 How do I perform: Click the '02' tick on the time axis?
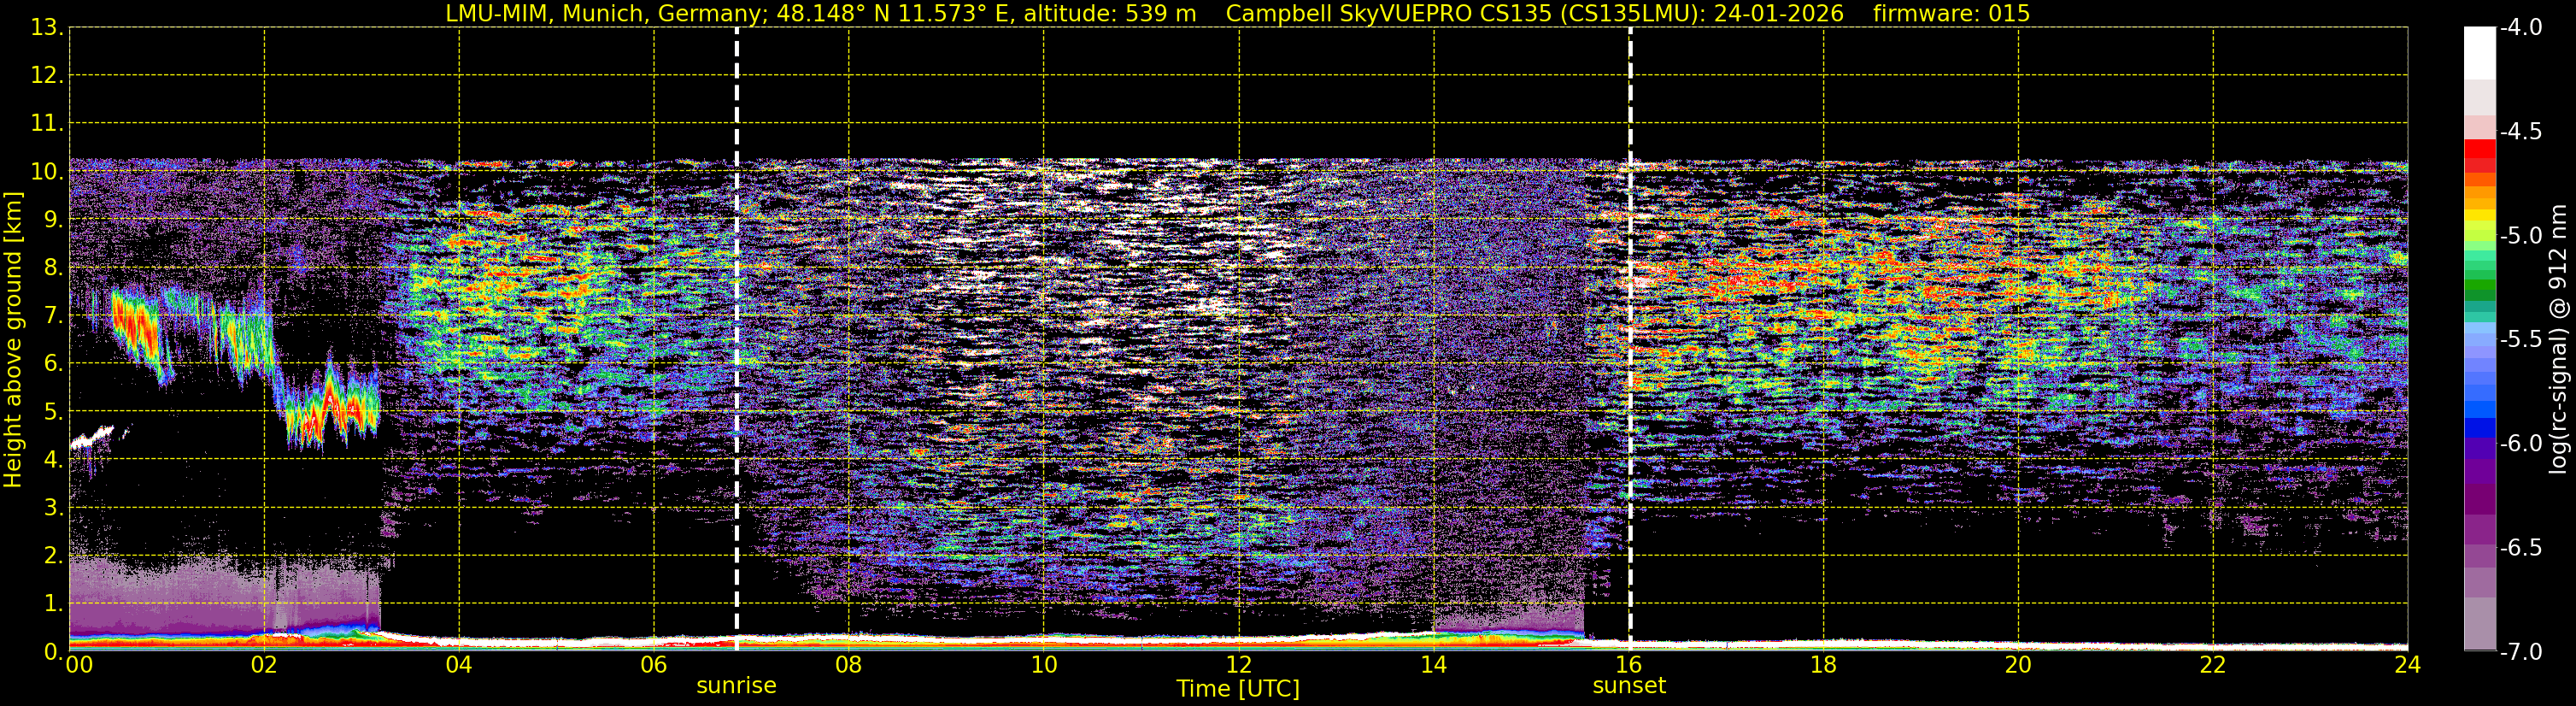coord(264,665)
